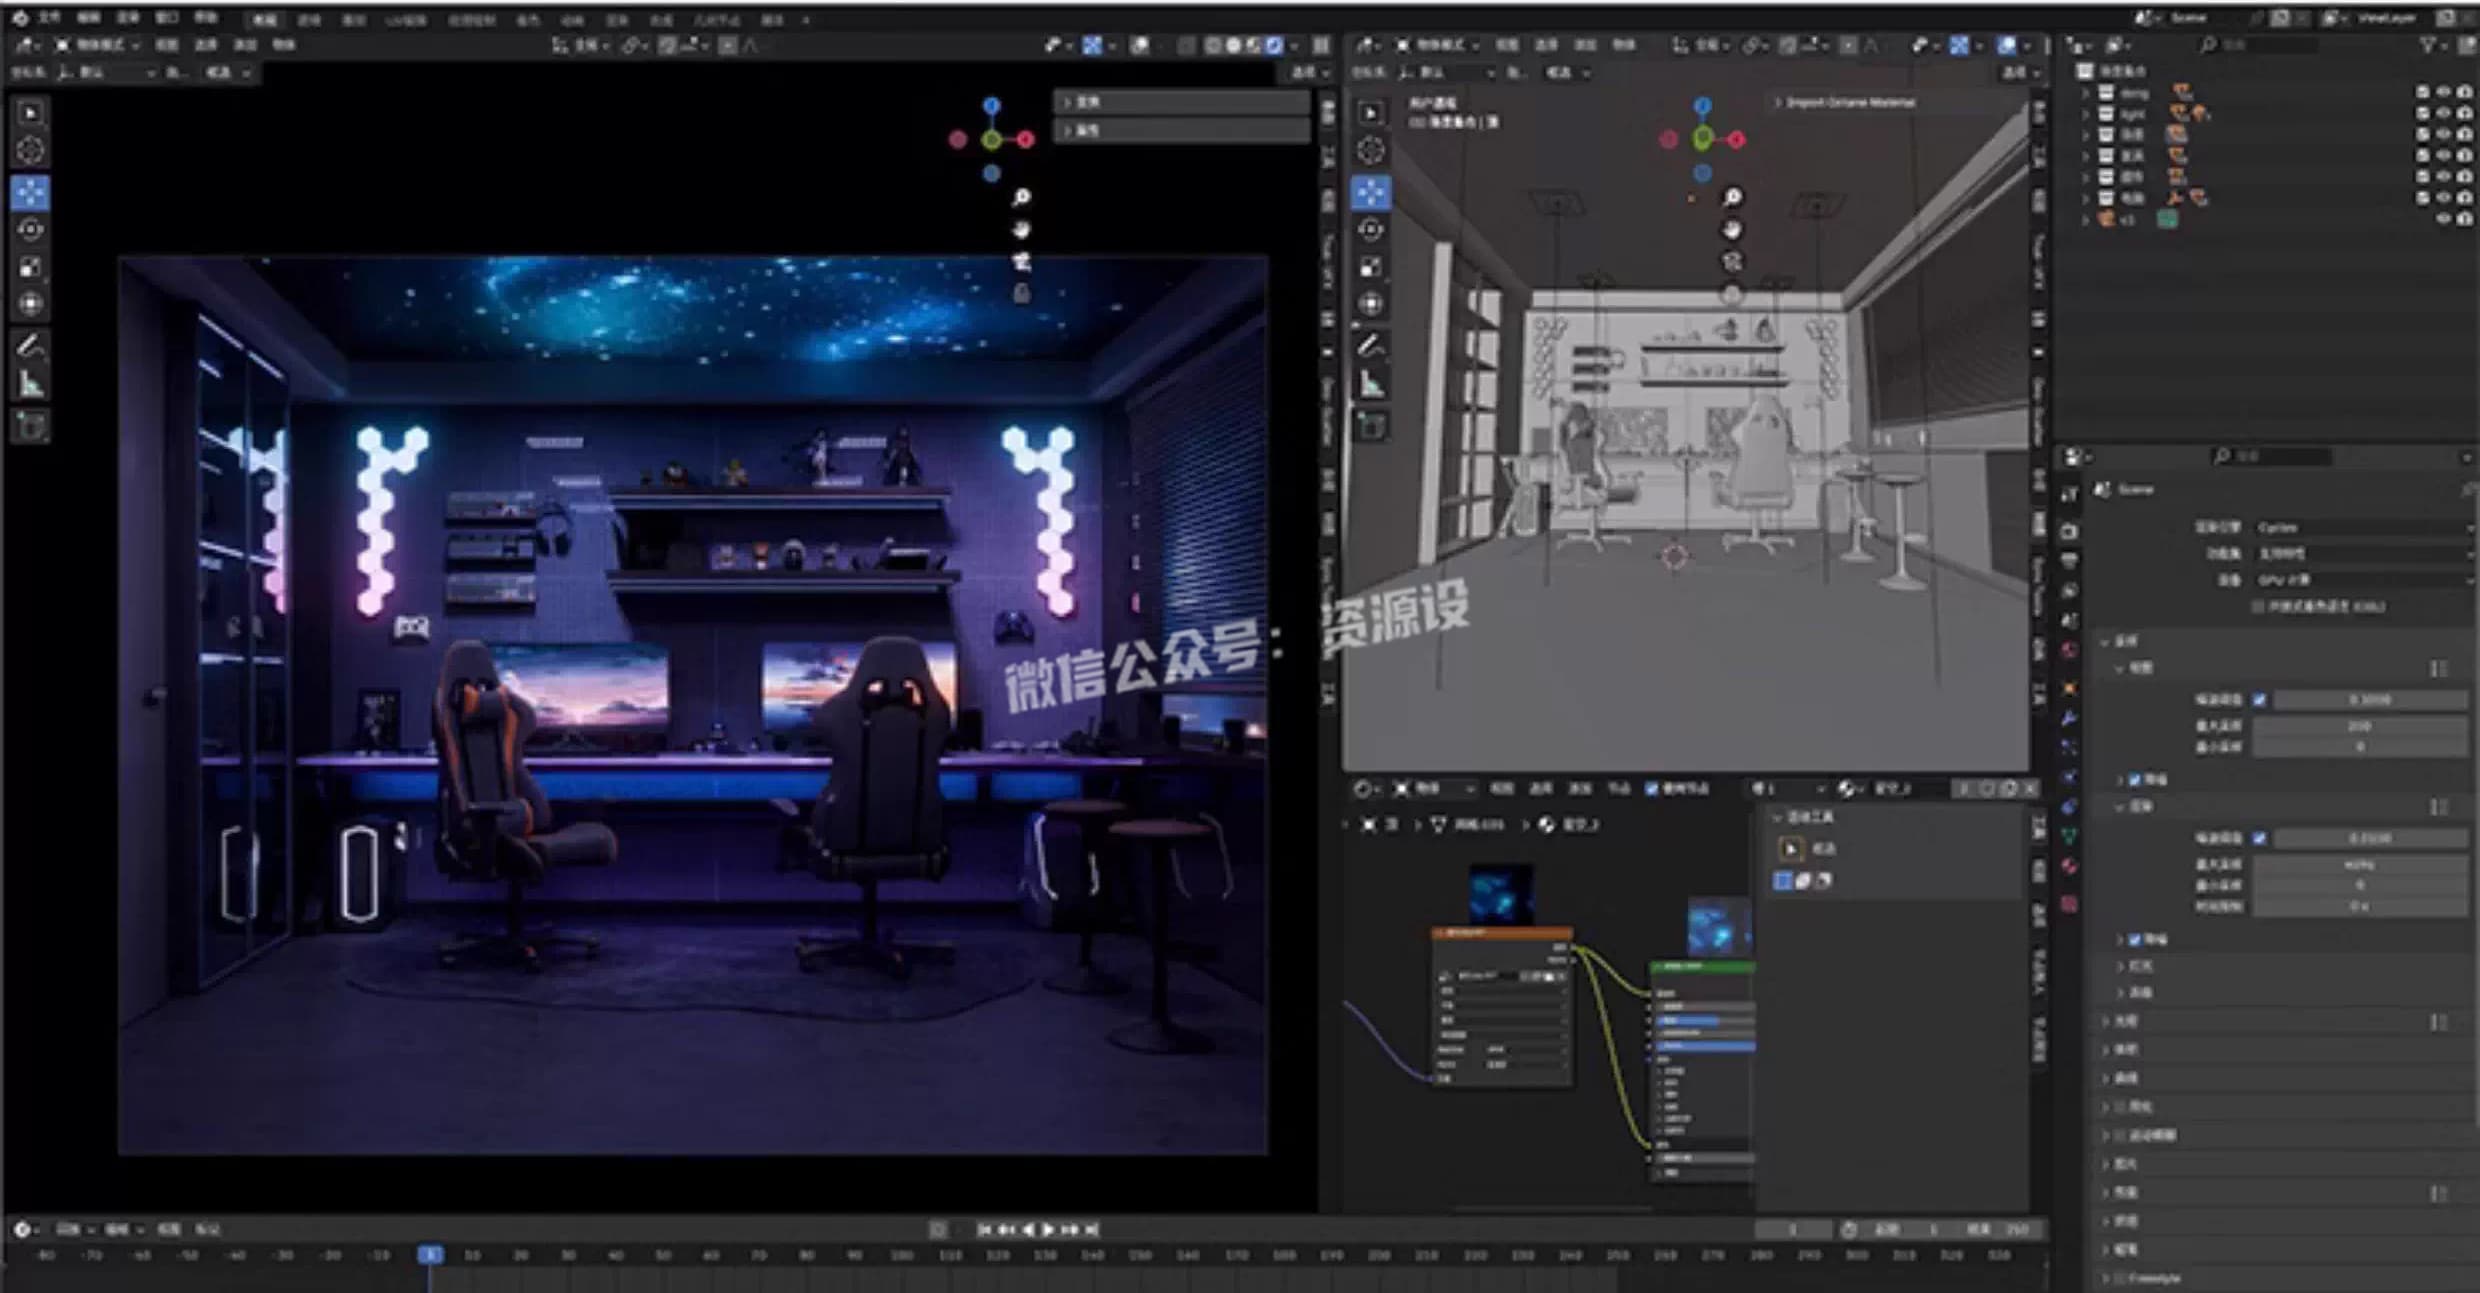Image resolution: width=2480 pixels, height=1293 pixels.
Task: Choose the Transform tool in left viewport
Action: (31, 303)
